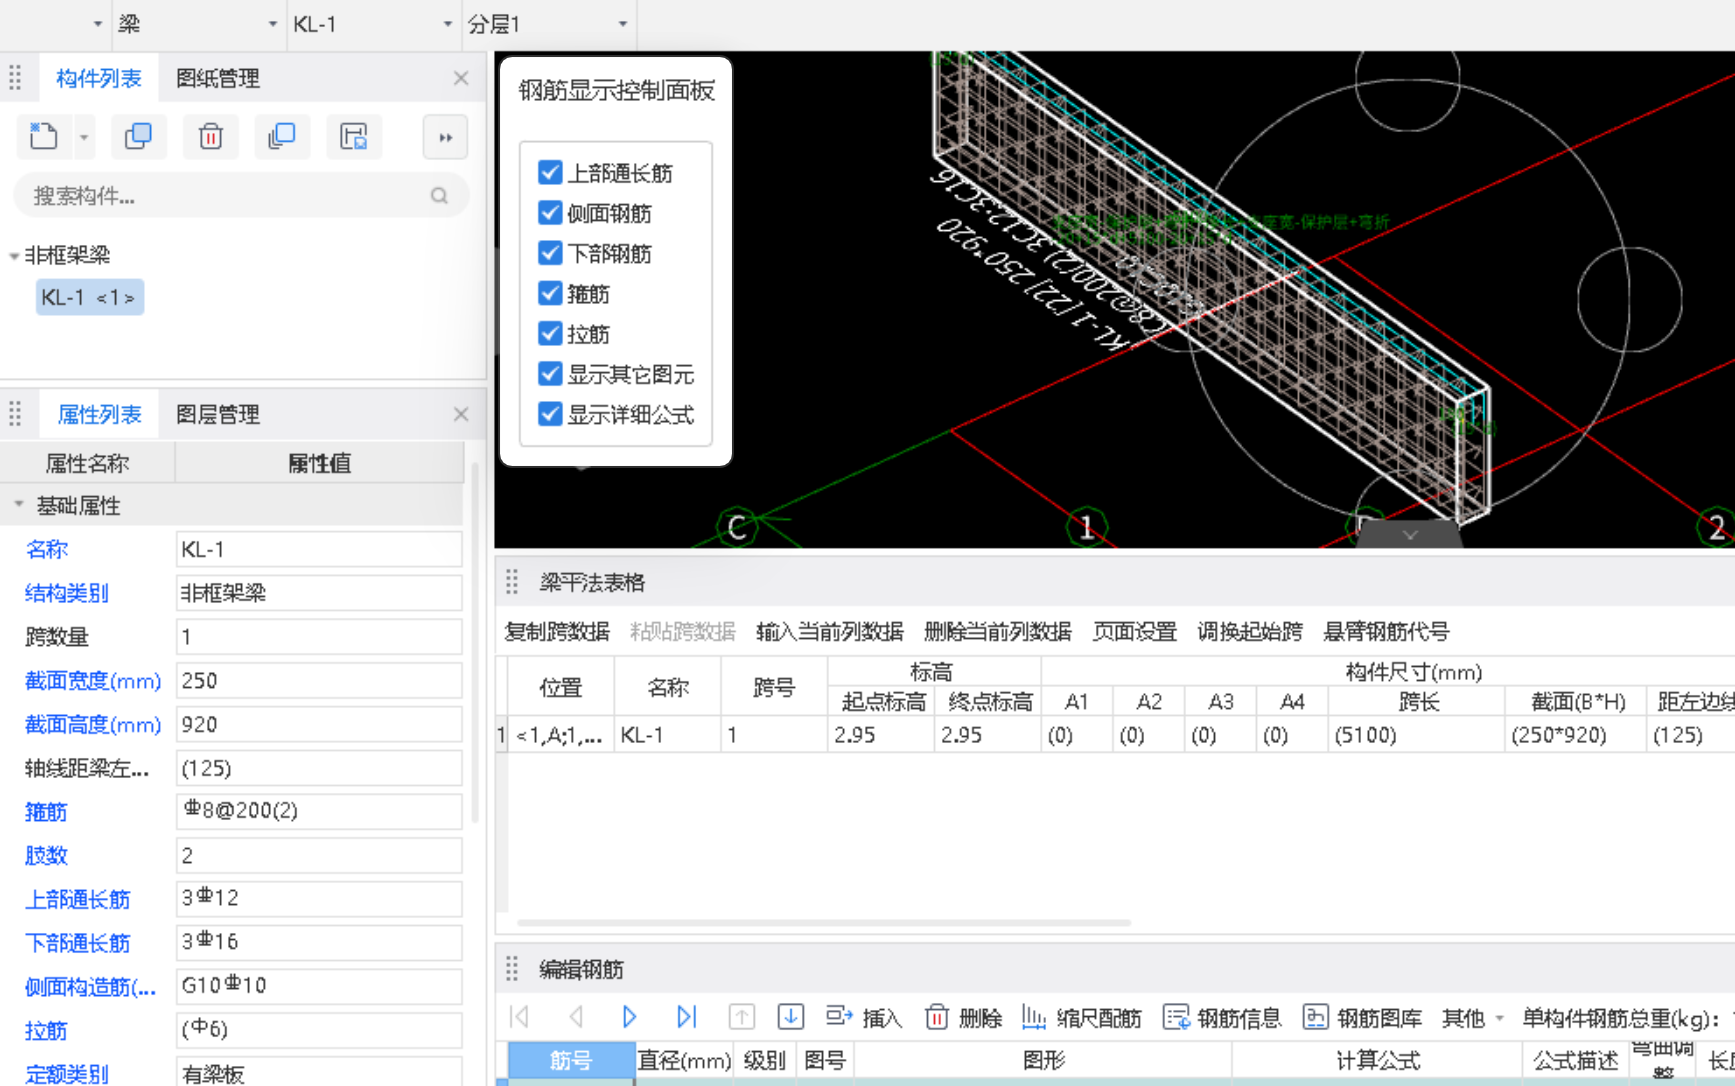Screen dimensions: 1735x1086
Task: Click the delete component trash icon
Action: (x=210, y=137)
